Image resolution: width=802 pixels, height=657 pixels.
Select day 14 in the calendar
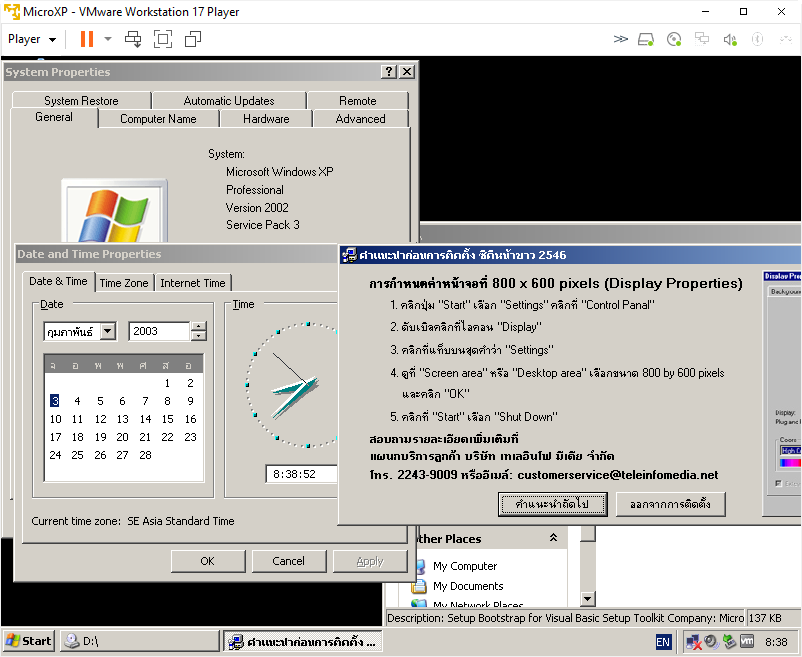pos(145,419)
